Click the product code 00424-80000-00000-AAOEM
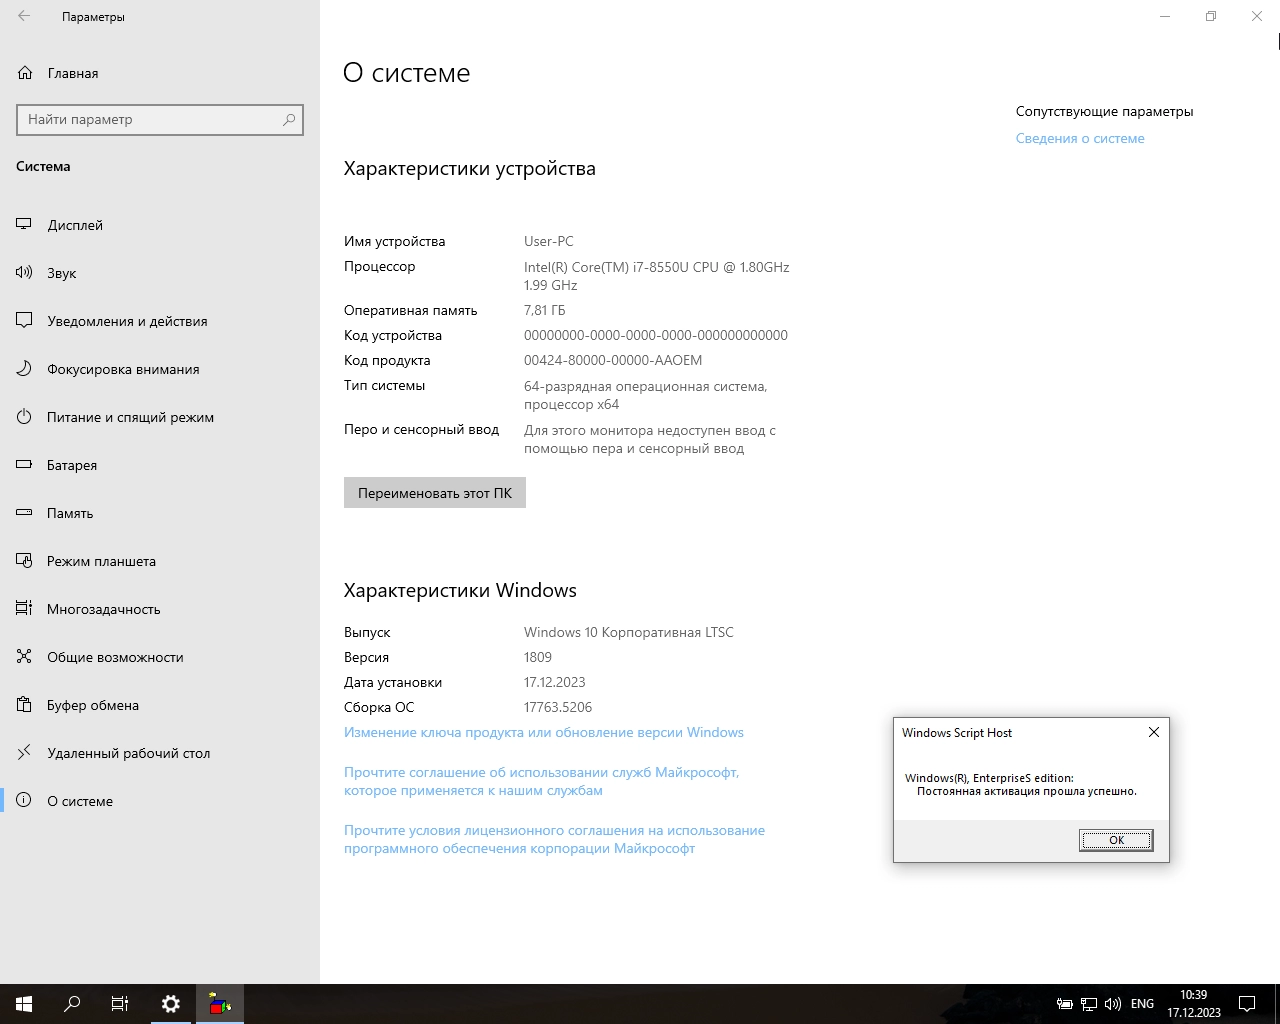This screenshot has width=1280, height=1024. tap(613, 360)
